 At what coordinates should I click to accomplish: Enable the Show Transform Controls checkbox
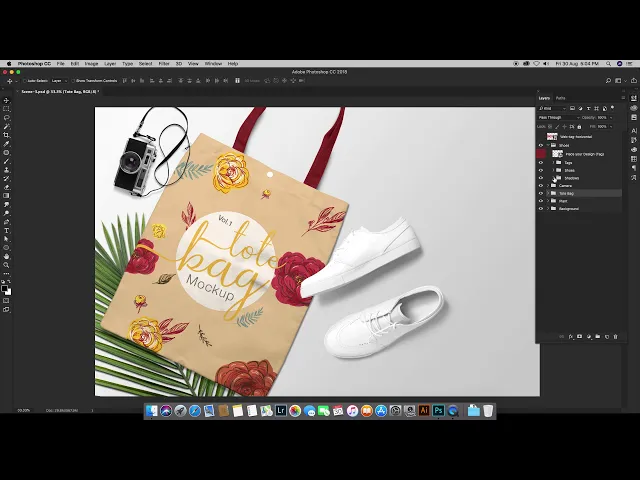73,80
